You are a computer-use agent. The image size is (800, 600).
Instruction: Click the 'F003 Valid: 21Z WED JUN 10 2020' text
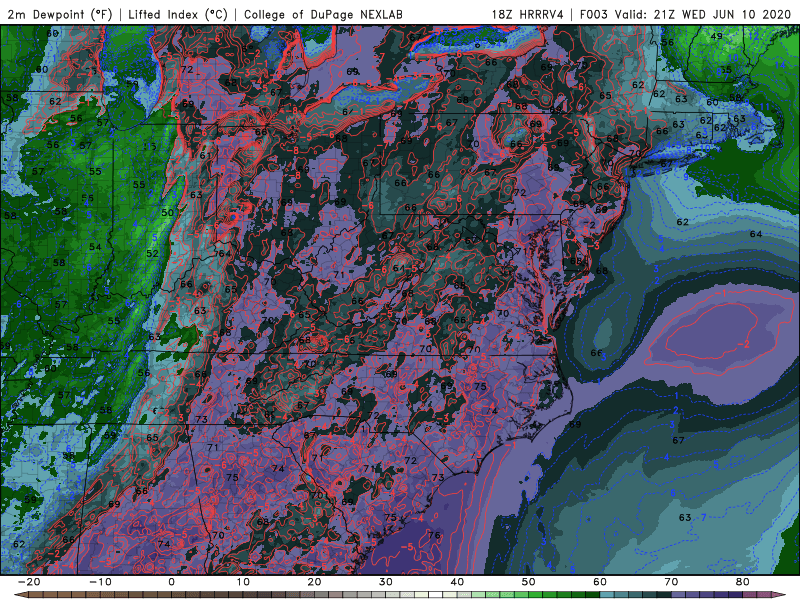tap(685, 14)
